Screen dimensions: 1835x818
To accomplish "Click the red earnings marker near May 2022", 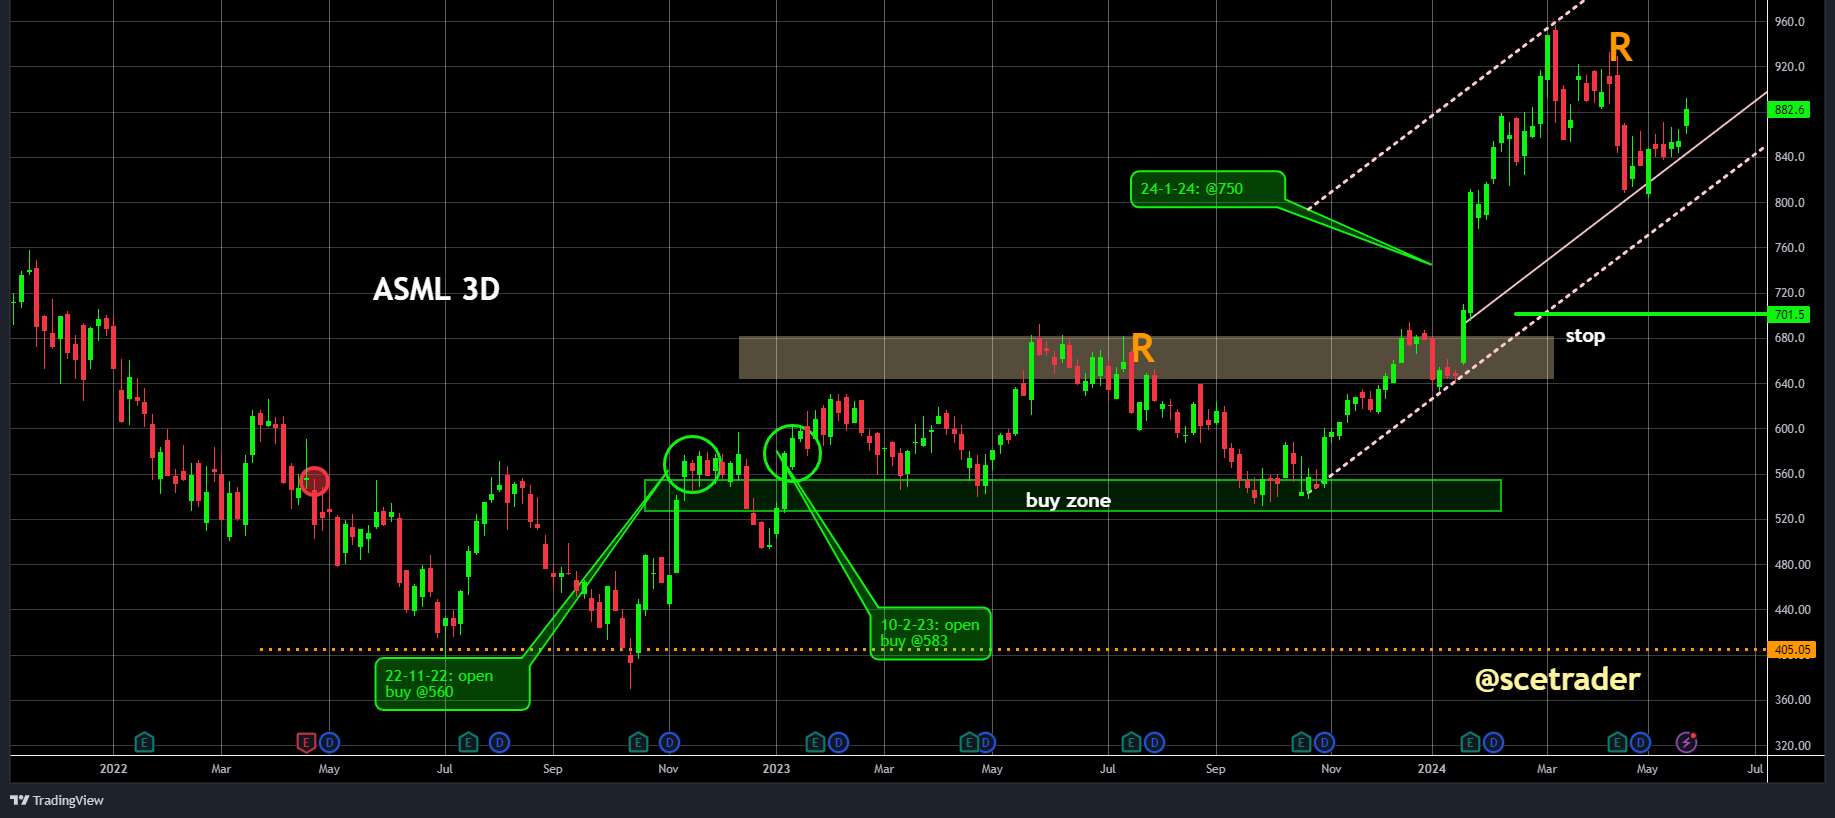I will click(306, 742).
